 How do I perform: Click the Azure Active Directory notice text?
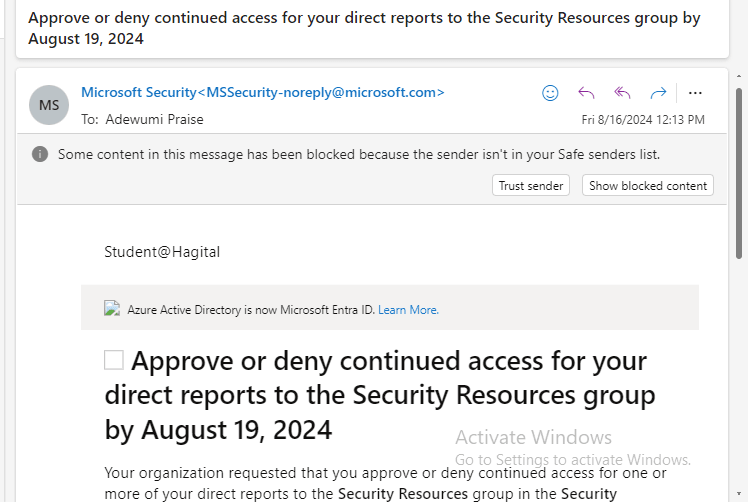pyautogui.click(x=250, y=310)
